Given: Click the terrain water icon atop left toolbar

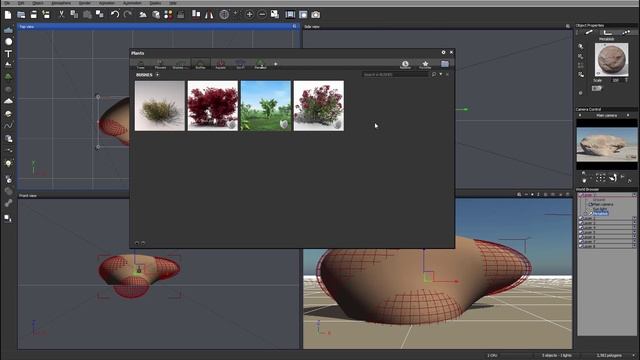Looking at the screenshot, I should pos(8,30).
